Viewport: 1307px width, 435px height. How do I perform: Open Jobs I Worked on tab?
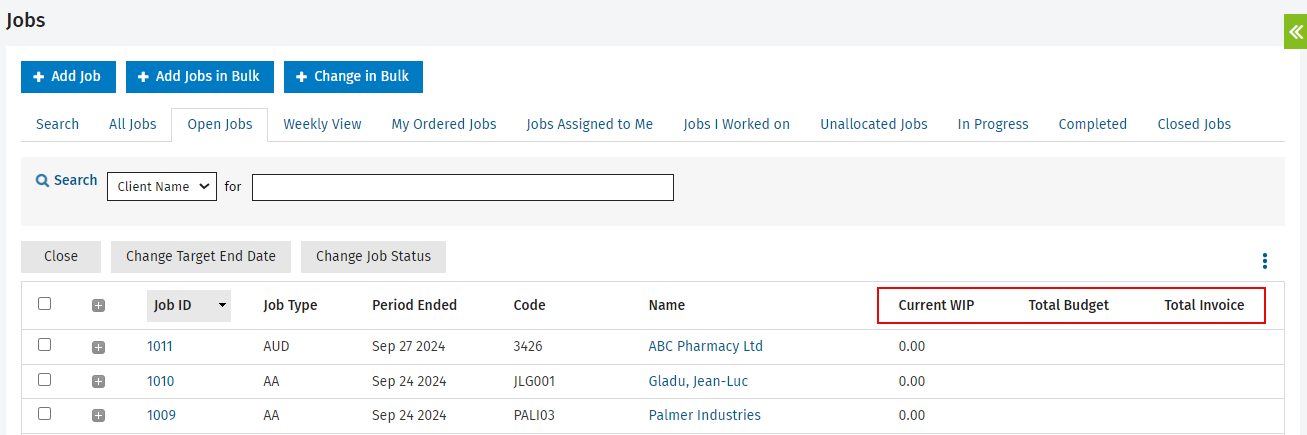click(x=737, y=125)
